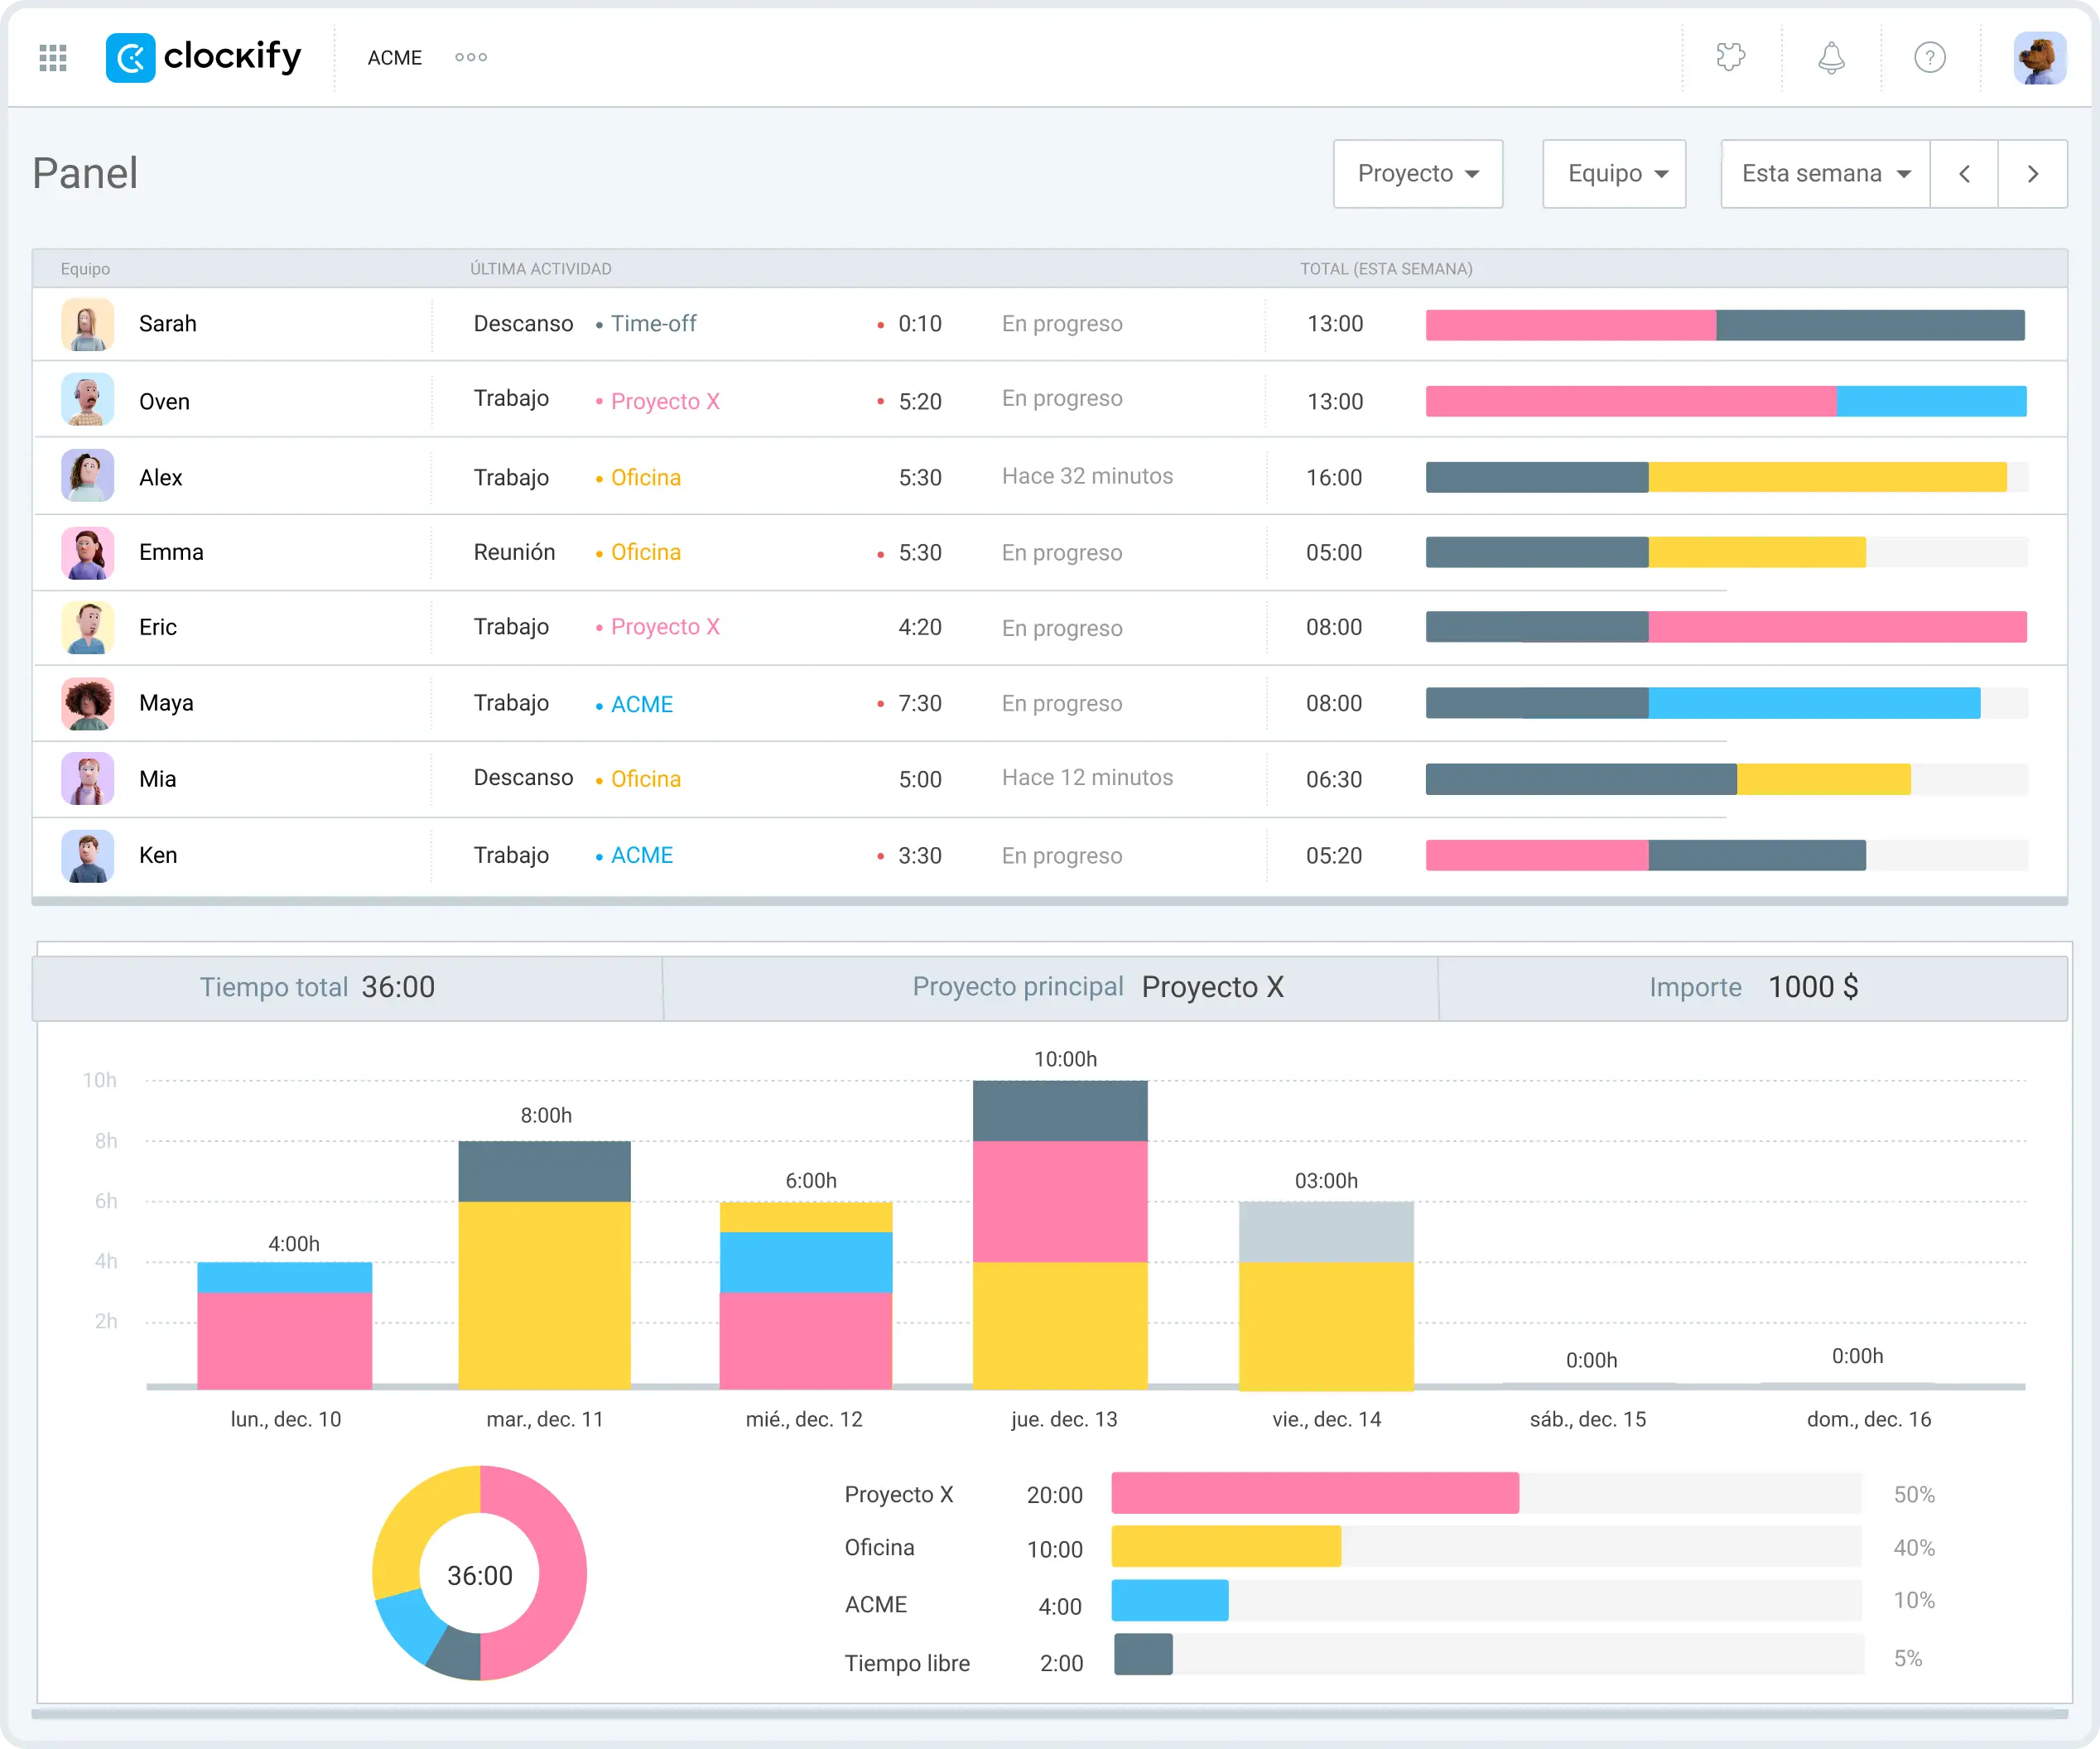
Task: Click the ÚLTIMA ACTIVIDAD column header
Action: 541,269
